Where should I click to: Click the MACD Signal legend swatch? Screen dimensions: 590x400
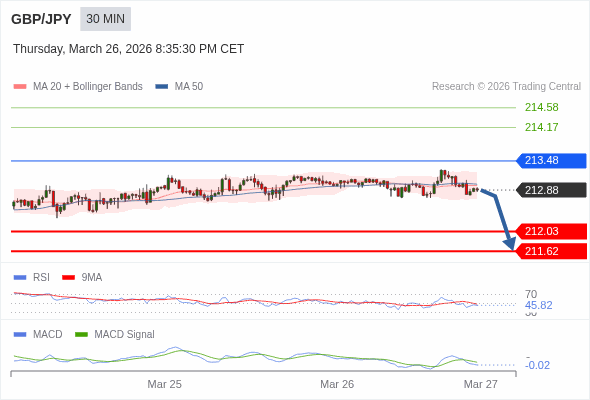pos(81,335)
